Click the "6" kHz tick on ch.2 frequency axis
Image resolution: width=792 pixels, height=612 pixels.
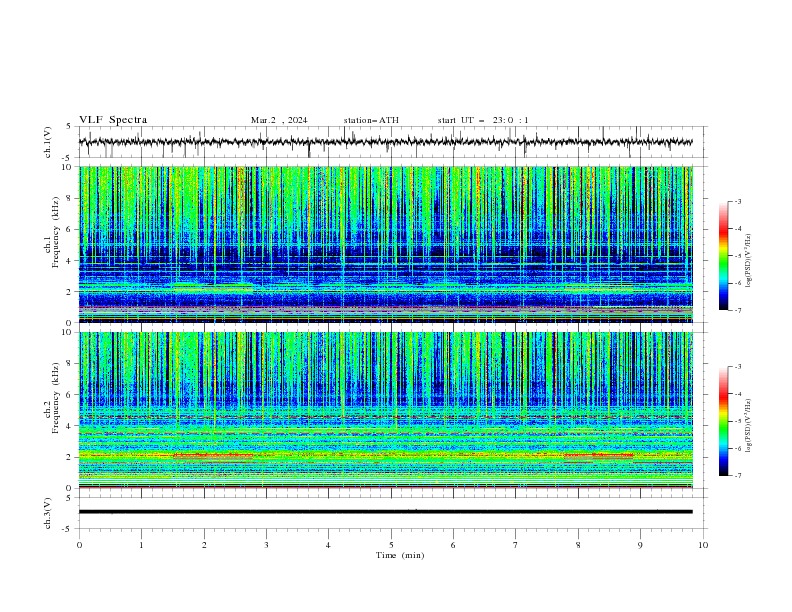(x=70, y=395)
